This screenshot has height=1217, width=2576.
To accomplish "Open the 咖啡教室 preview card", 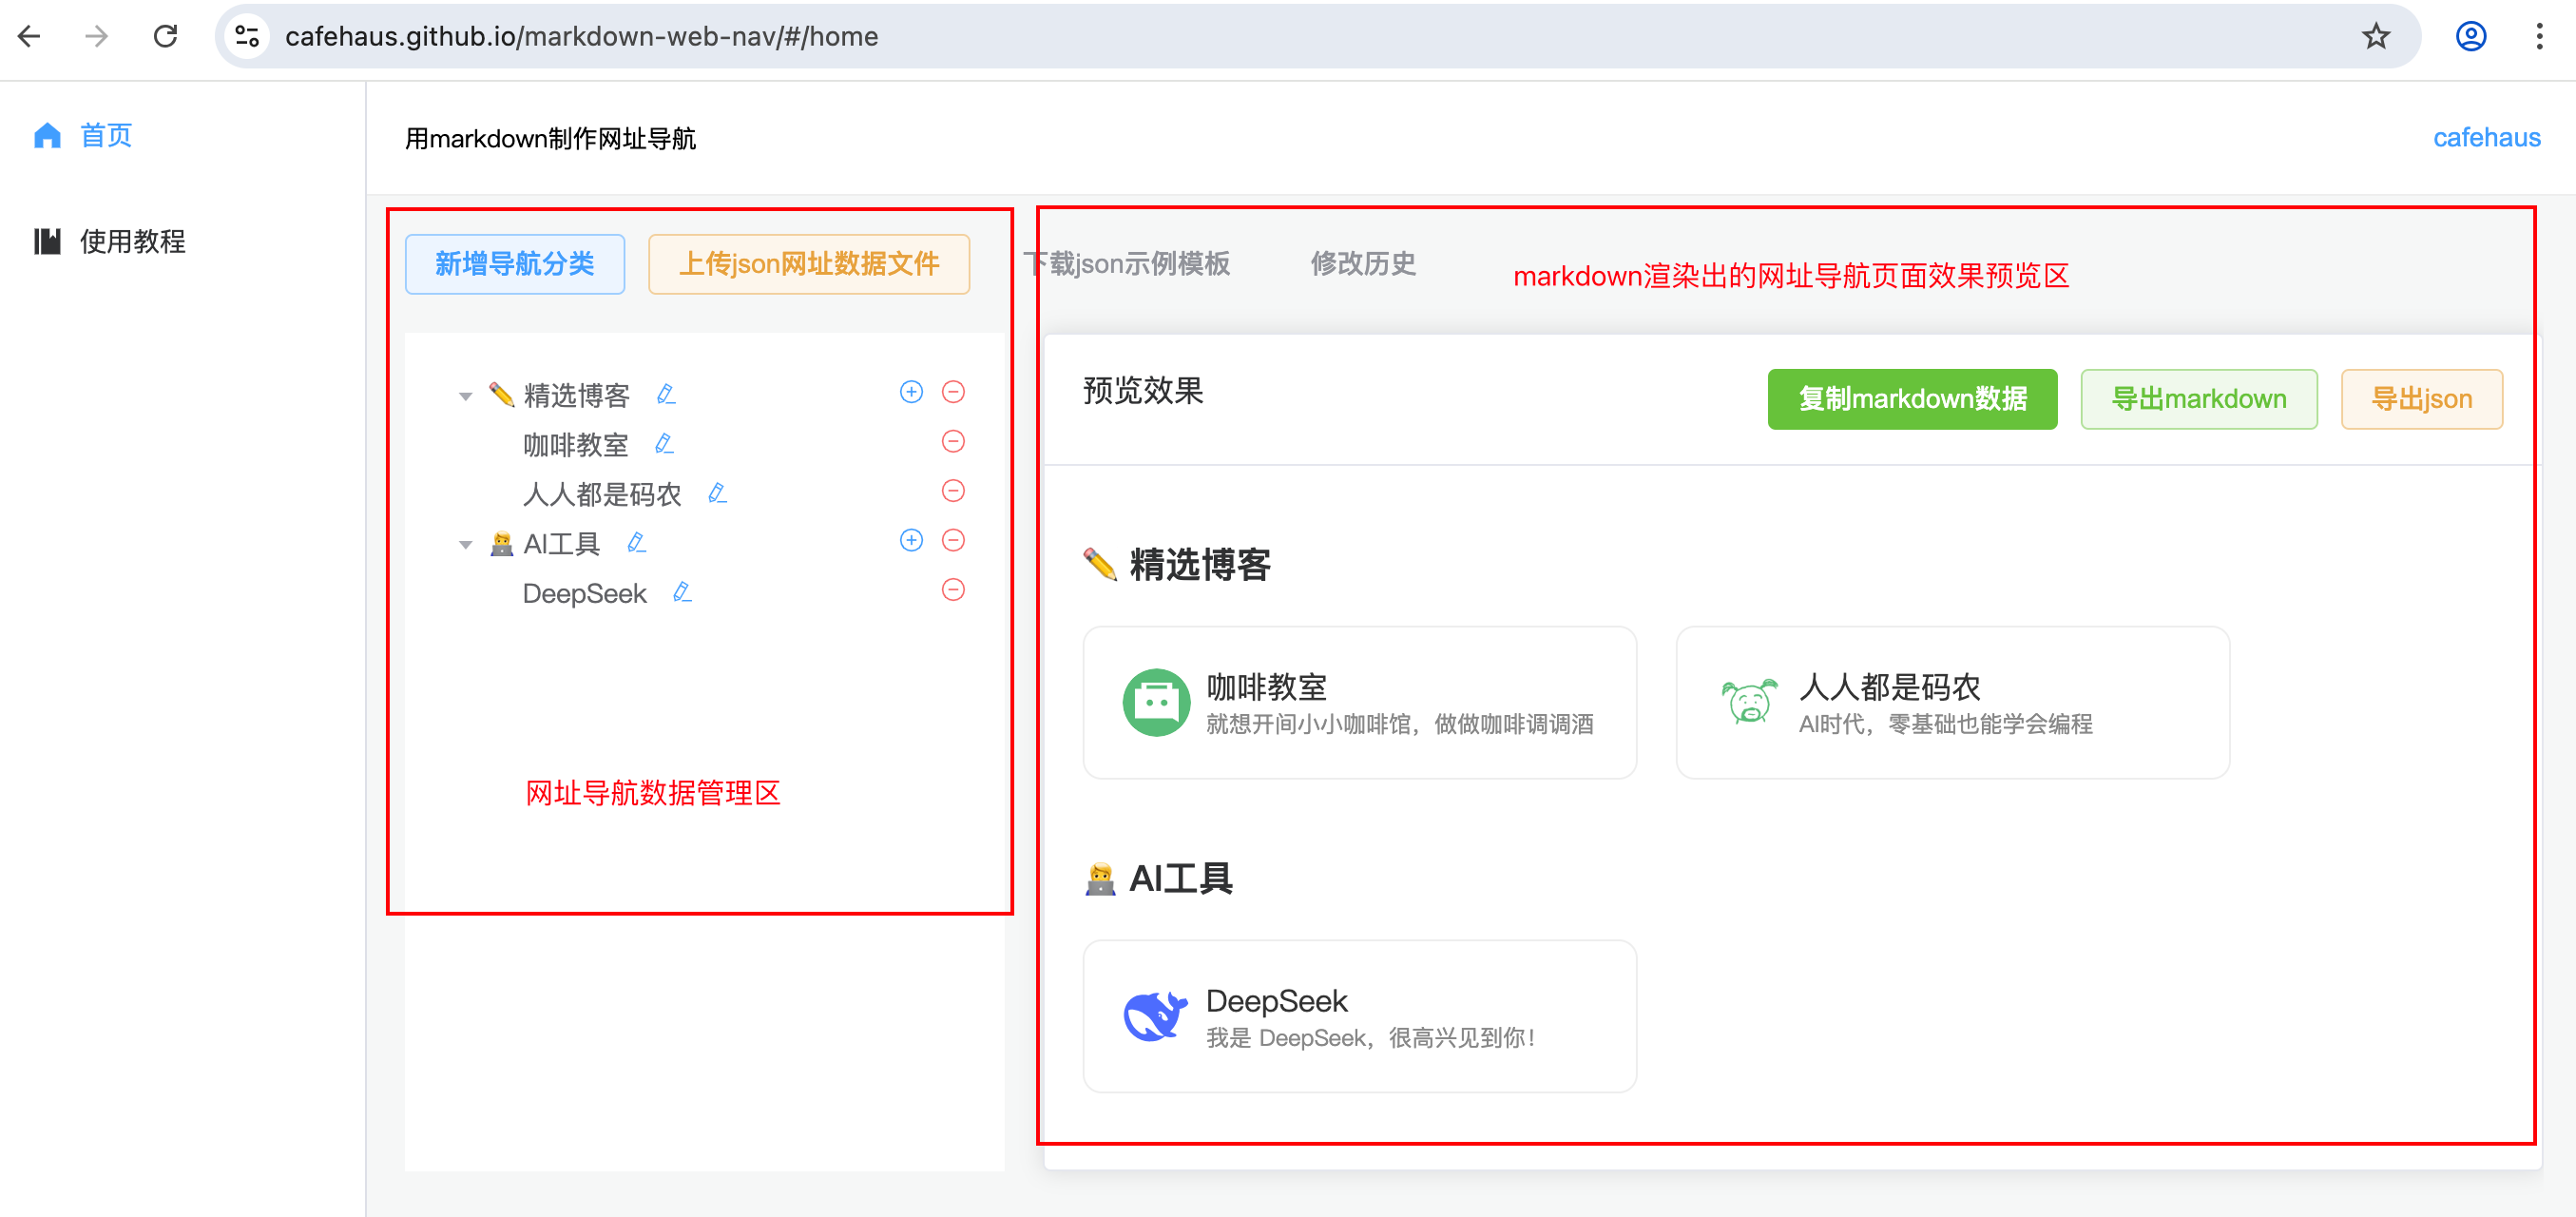I will 1359,703.
